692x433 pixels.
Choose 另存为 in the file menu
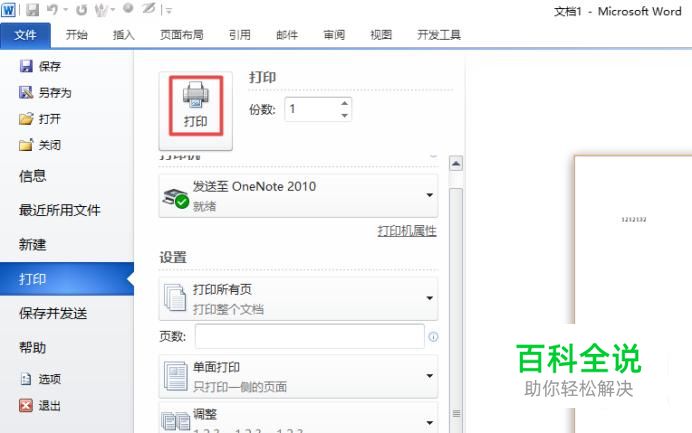[x=45, y=93]
